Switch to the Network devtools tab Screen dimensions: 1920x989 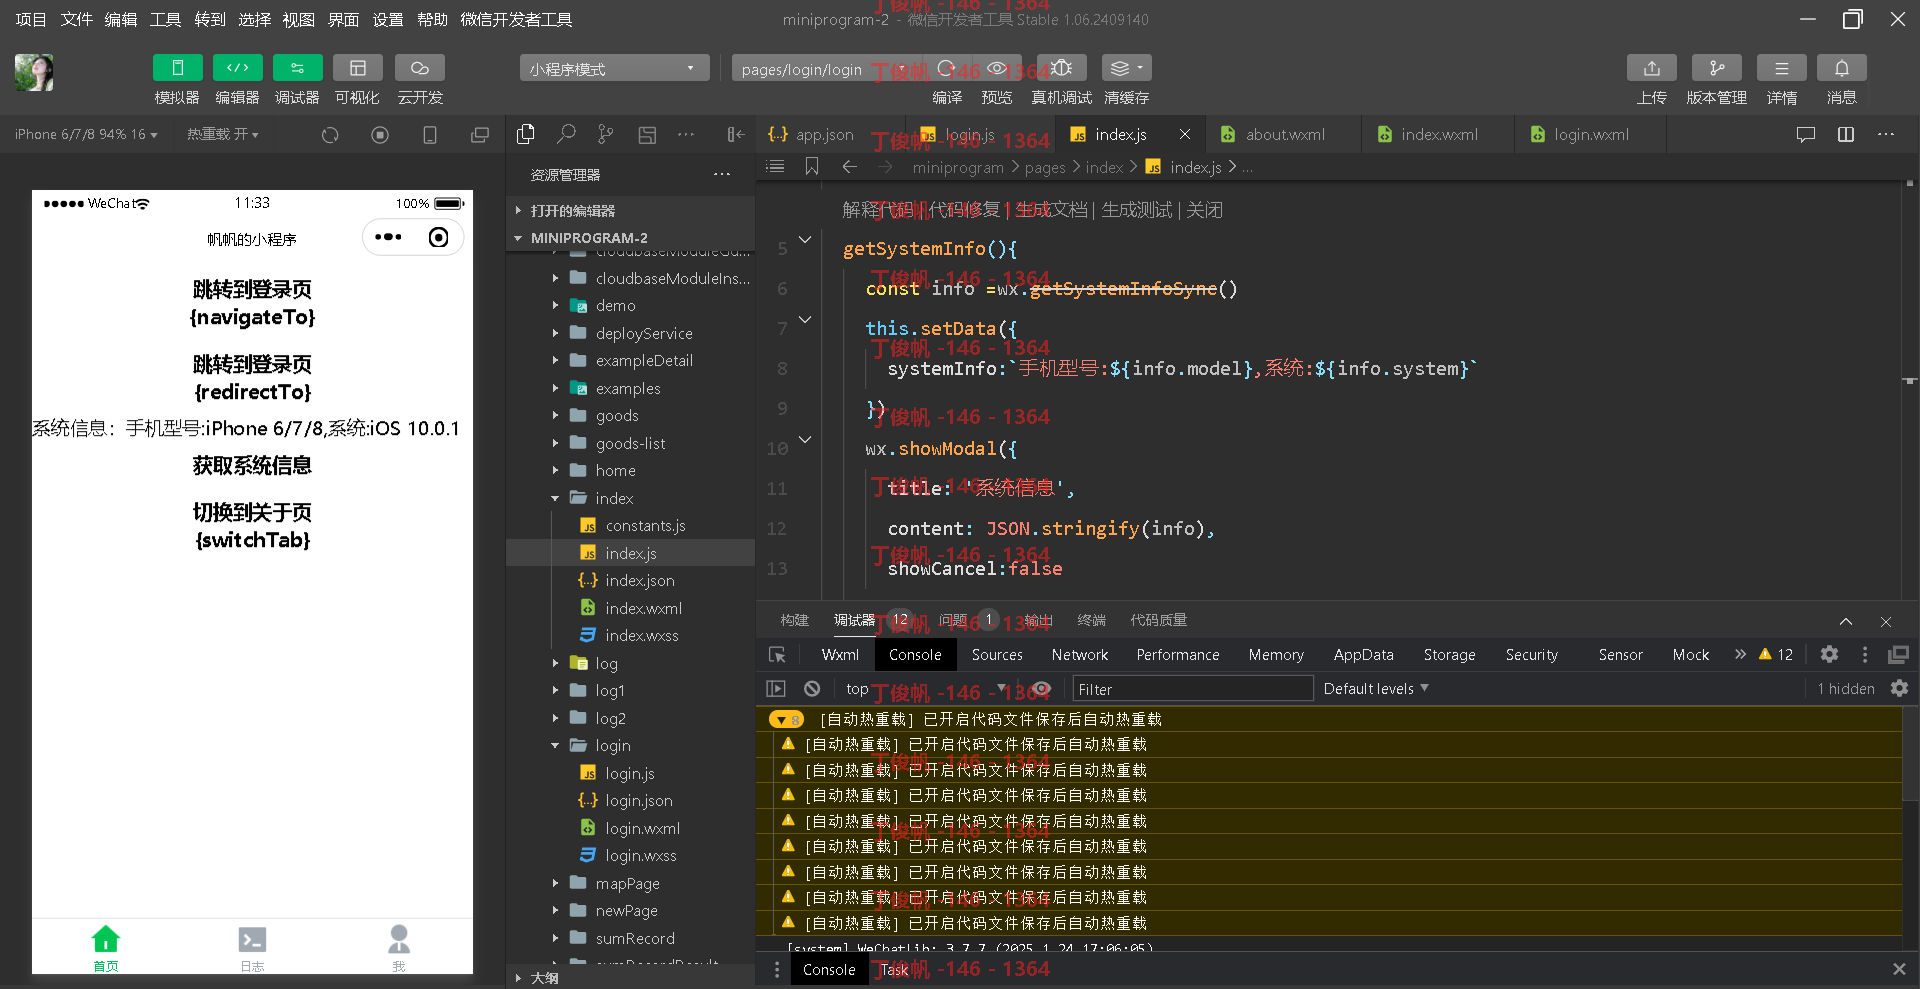tap(1080, 655)
